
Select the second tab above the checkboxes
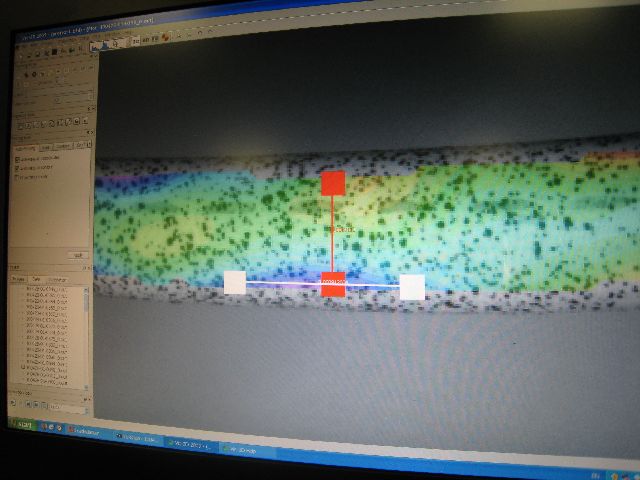46,147
